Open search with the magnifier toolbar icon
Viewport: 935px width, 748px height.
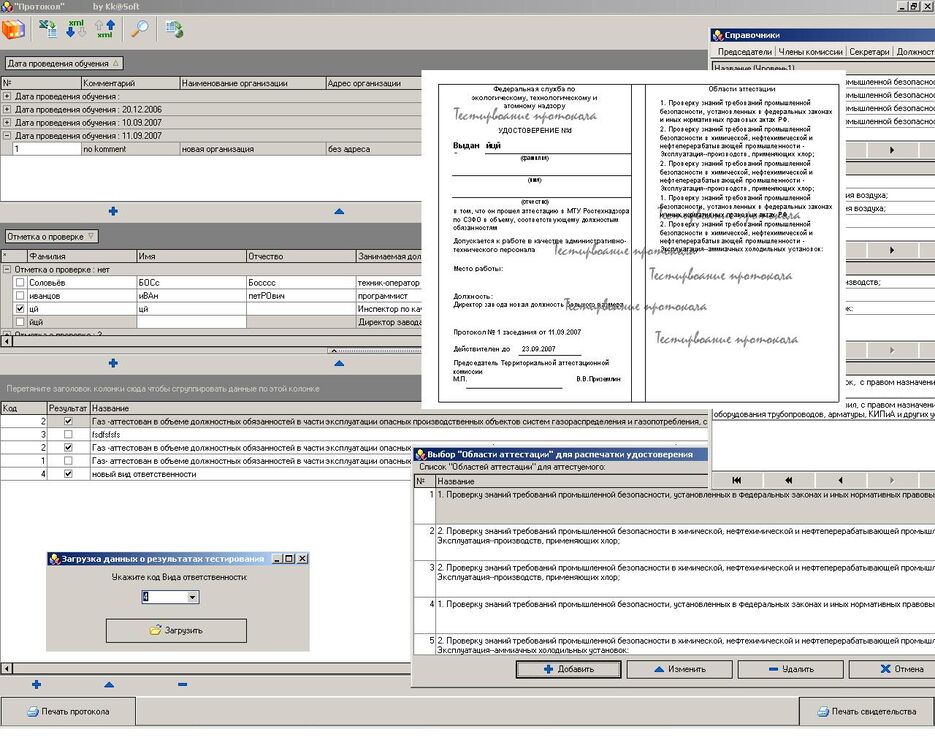pyautogui.click(x=140, y=28)
